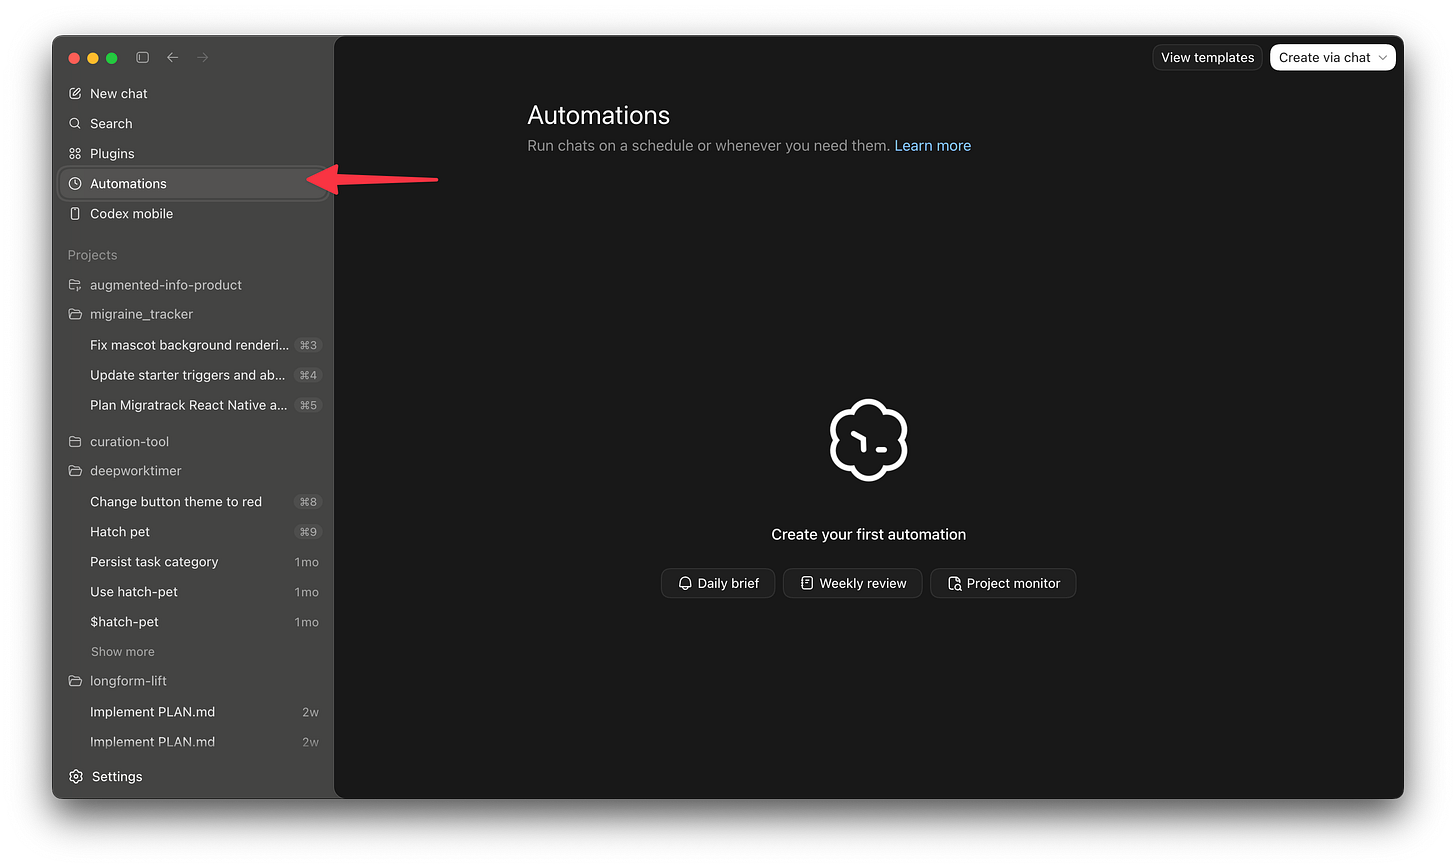Click the augmented-info-product project icon
Viewport: 1456px width, 868px height.
[75, 285]
